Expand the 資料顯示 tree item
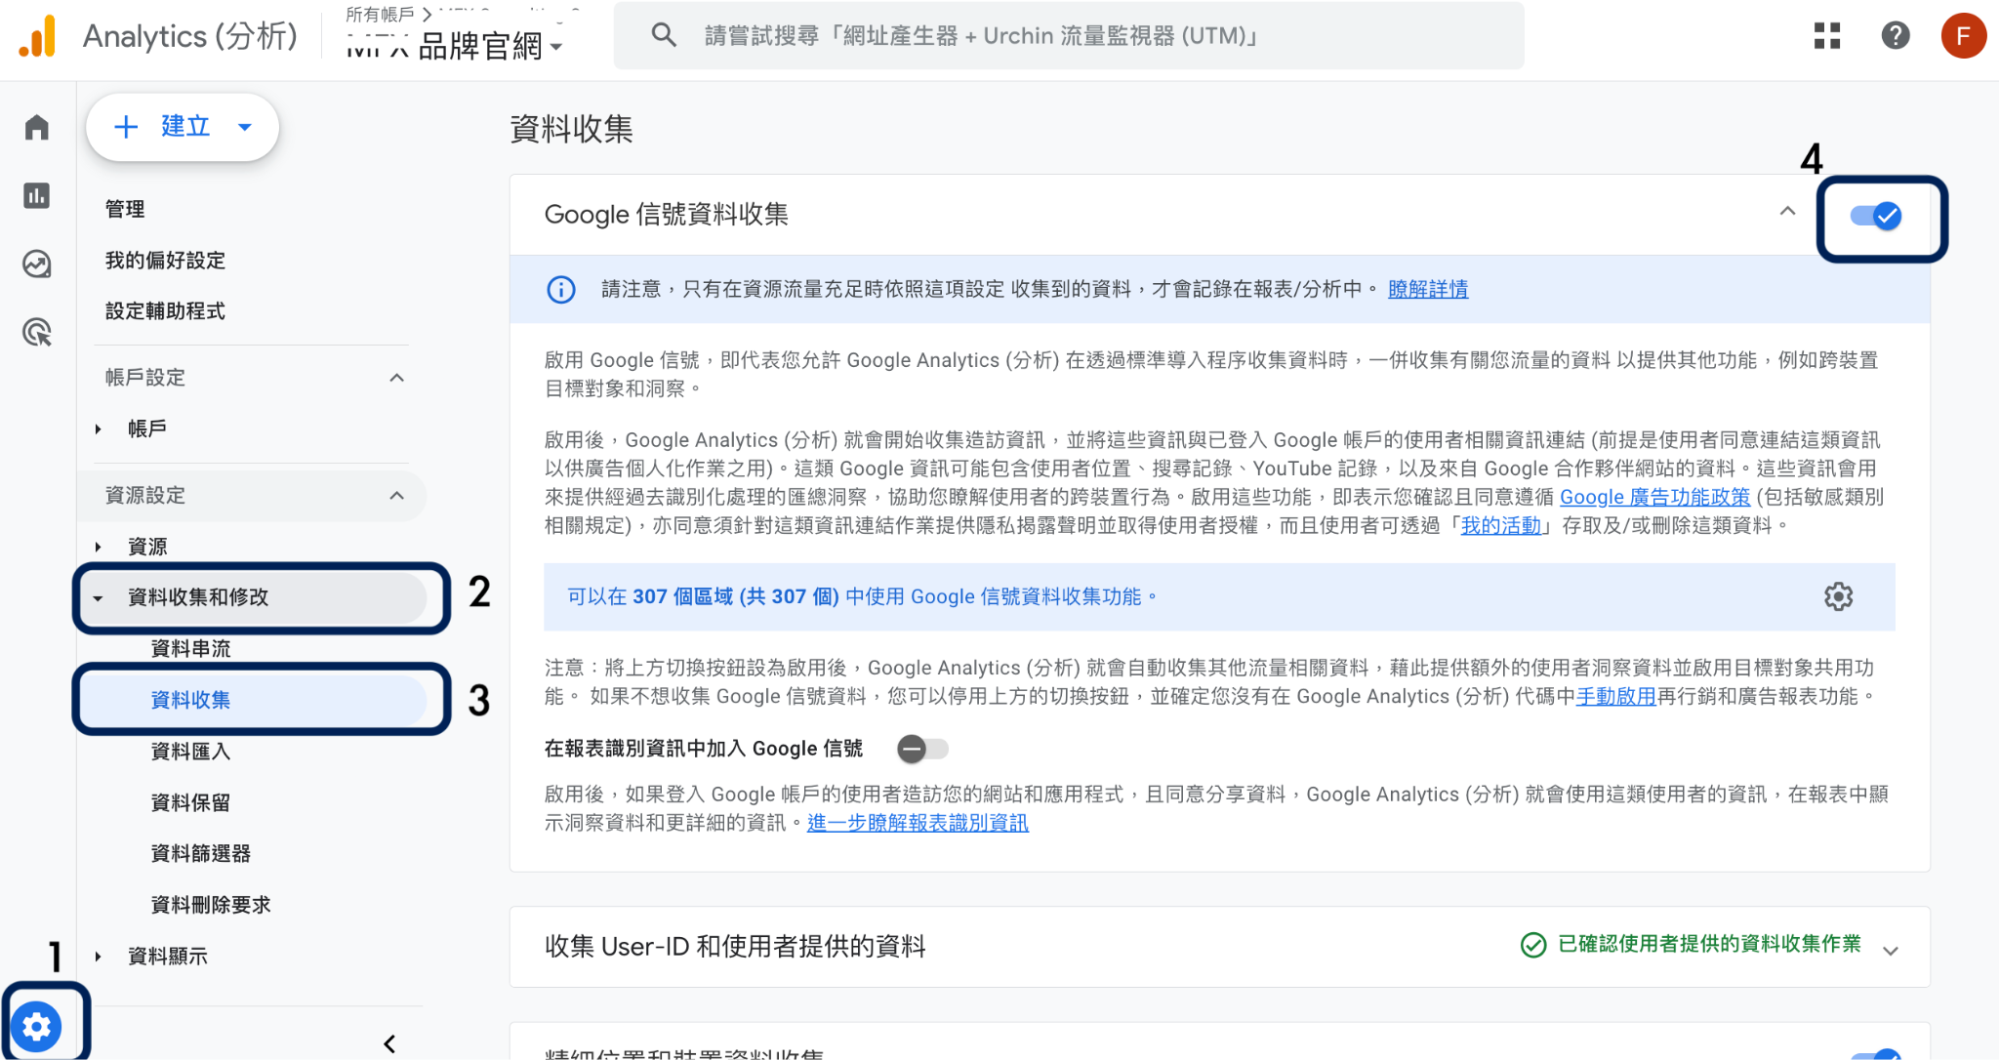This screenshot has width=1999, height=1061. [98, 956]
